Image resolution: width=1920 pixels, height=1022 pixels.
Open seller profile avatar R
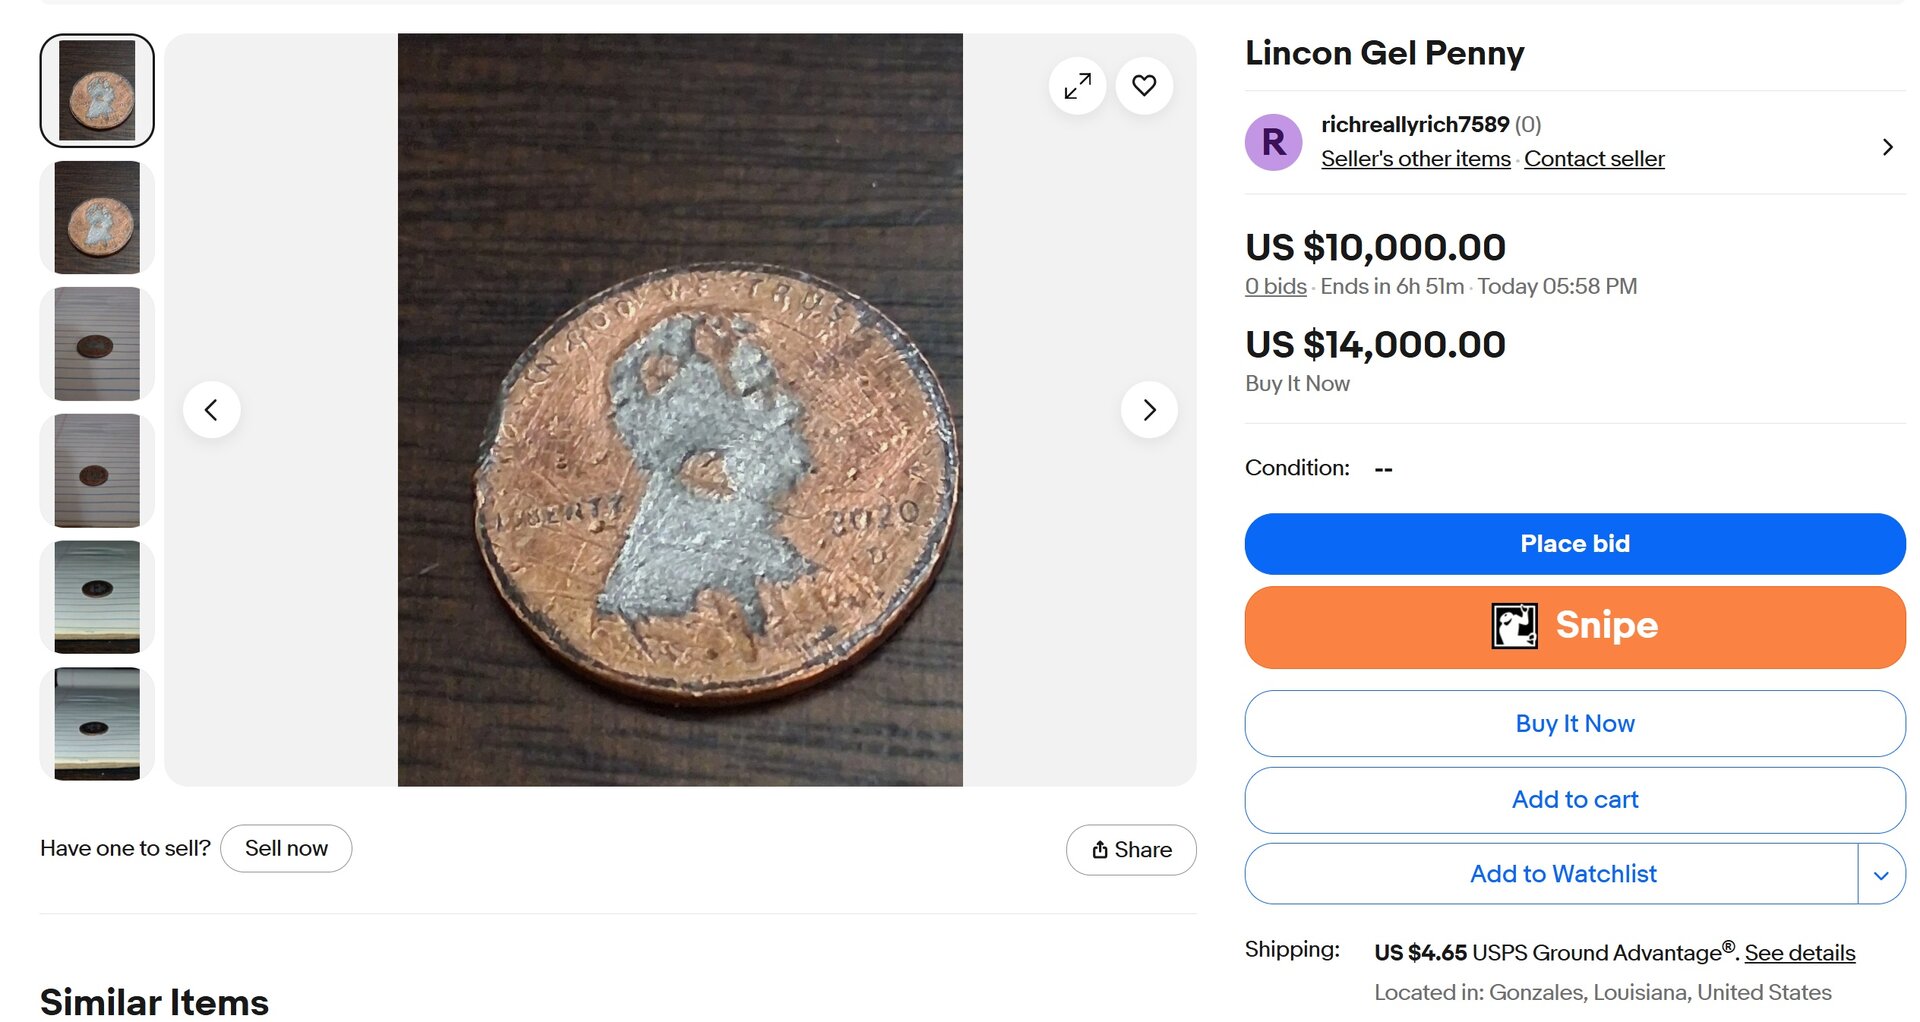tap(1273, 142)
